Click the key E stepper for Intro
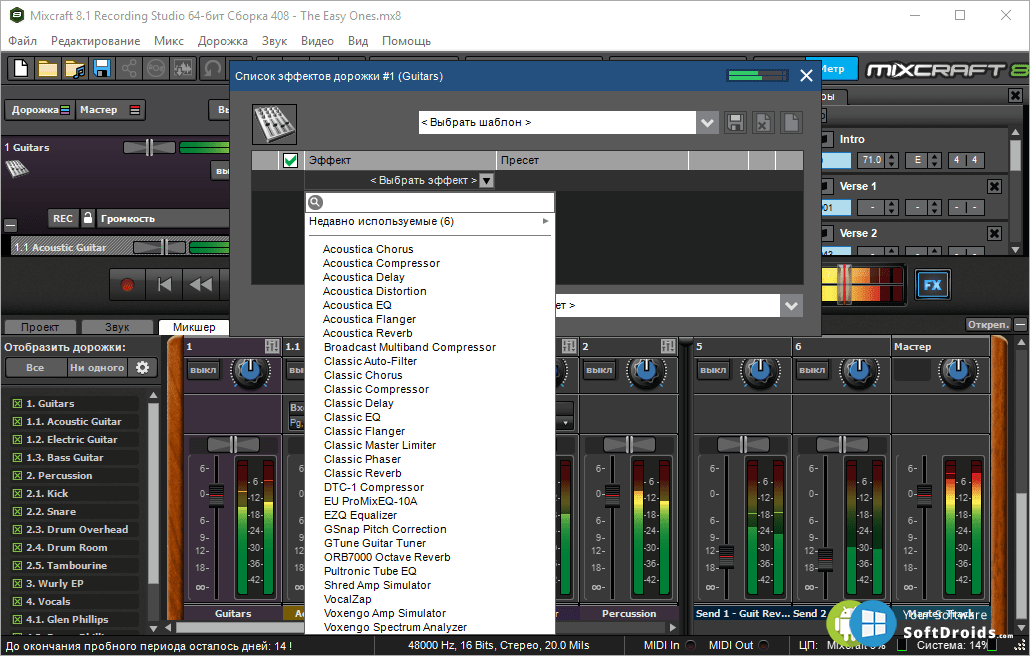 click(935, 160)
